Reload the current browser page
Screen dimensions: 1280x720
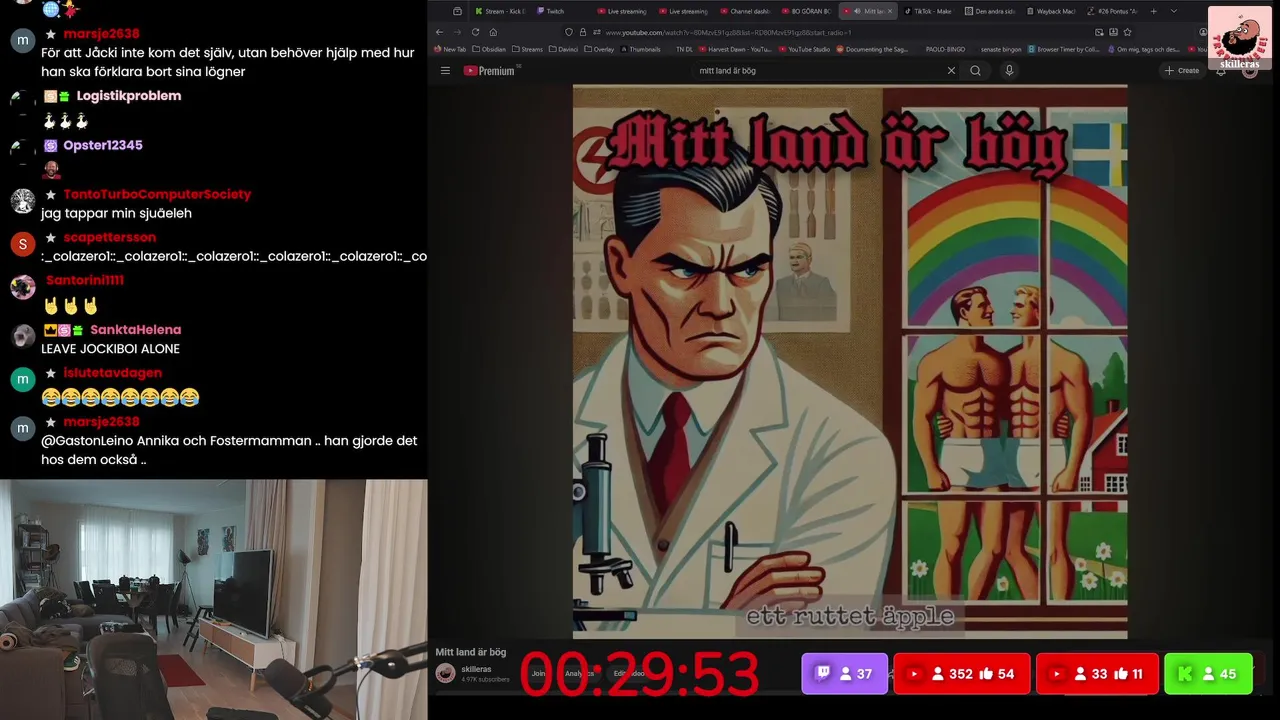click(474, 32)
